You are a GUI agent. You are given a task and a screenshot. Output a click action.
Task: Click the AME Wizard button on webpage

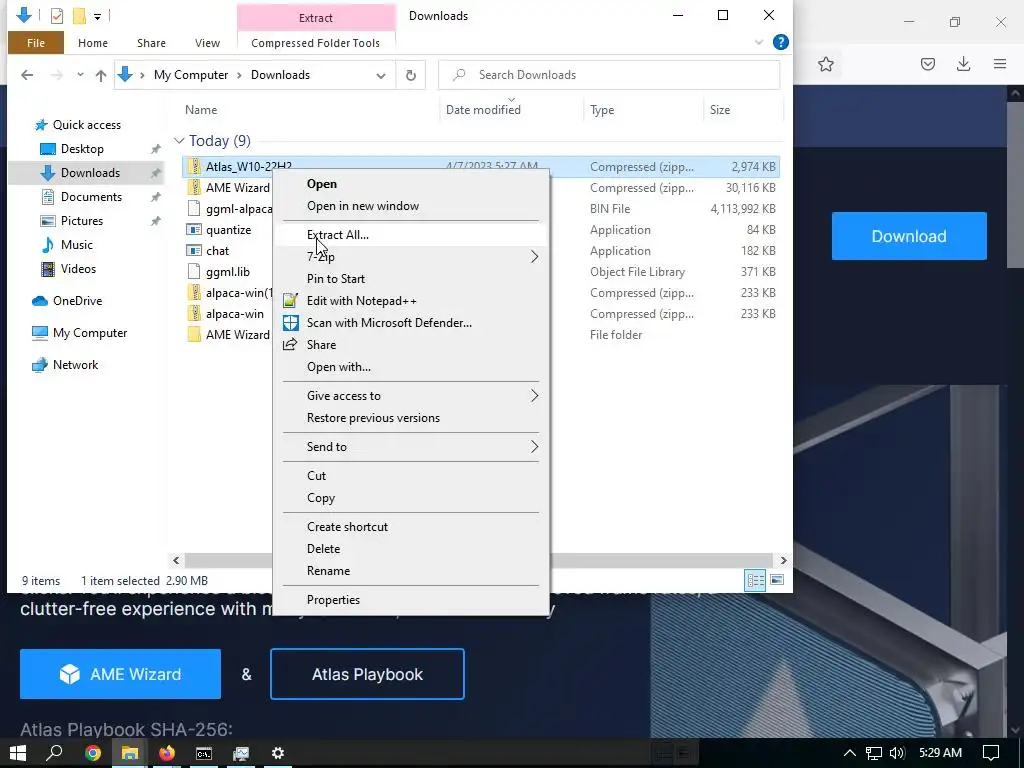point(120,674)
